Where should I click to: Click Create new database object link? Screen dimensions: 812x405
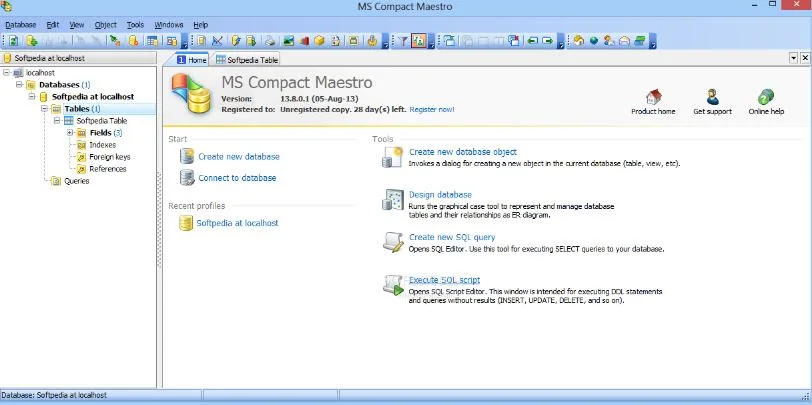463,152
